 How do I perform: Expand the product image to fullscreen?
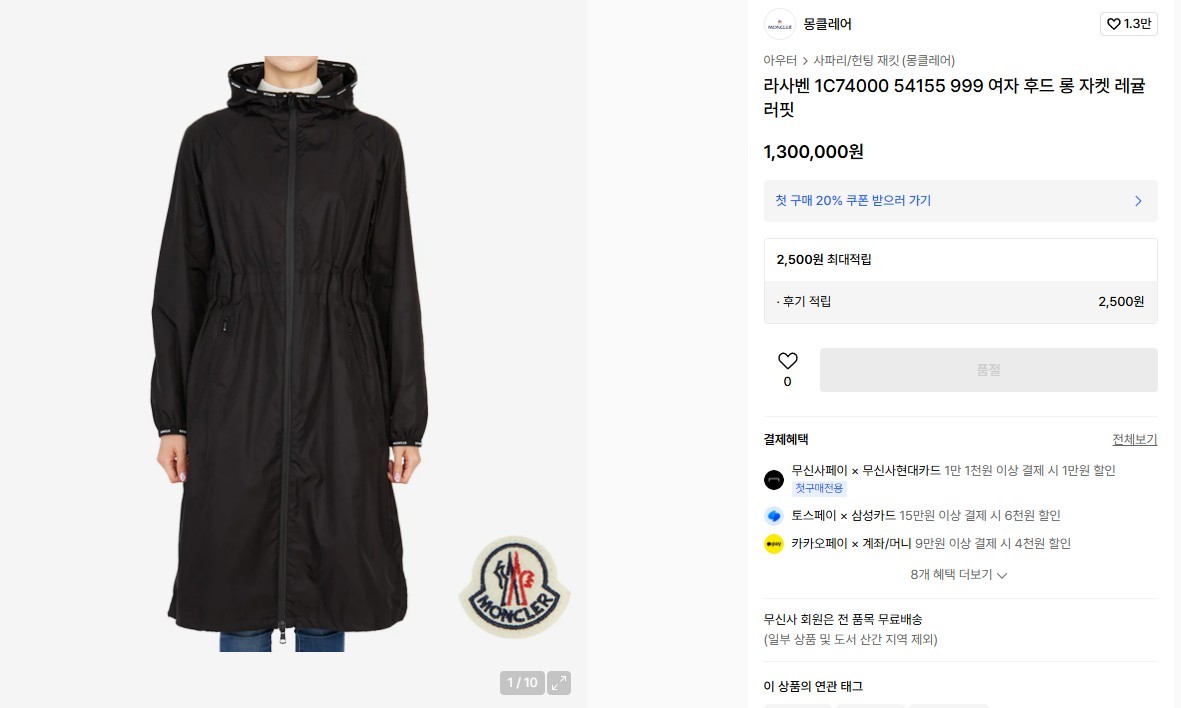click(x=559, y=682)
